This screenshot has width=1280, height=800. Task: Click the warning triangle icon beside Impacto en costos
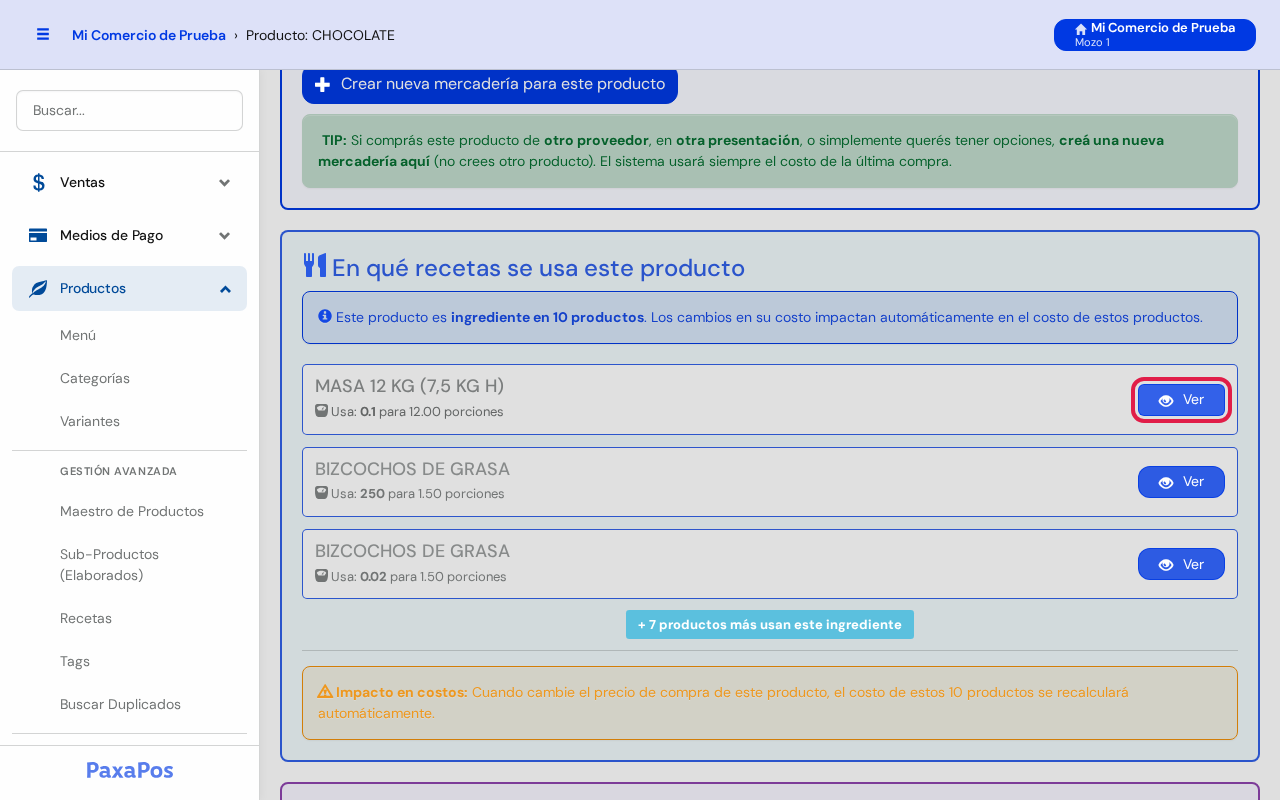[x=325, y=691]
